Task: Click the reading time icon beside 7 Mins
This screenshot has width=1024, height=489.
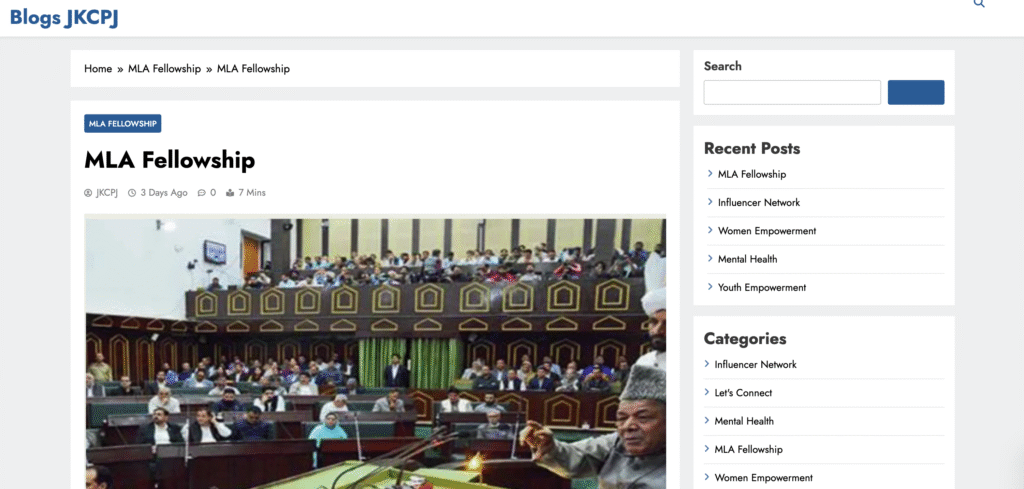Action: (230, 193)
